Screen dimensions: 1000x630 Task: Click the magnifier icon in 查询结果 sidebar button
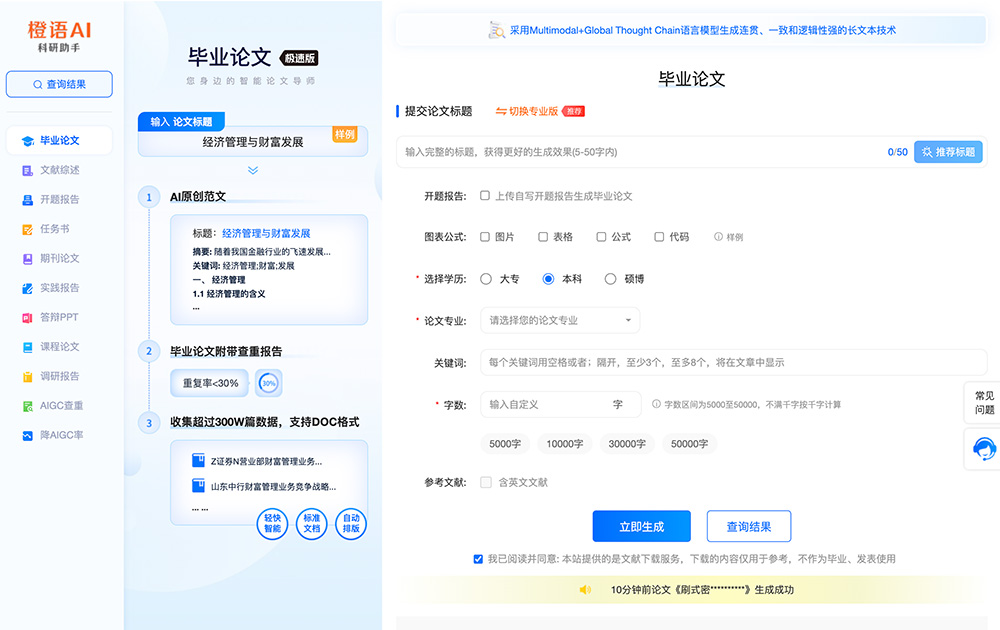38,84
